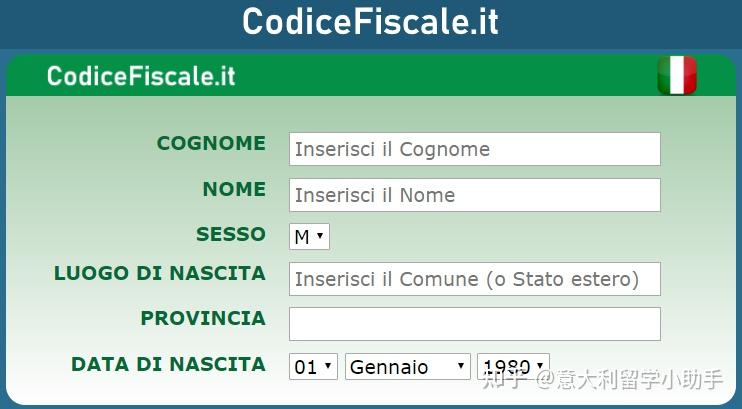Click the LUOGO DI NASCITA label

click(160, 273)
